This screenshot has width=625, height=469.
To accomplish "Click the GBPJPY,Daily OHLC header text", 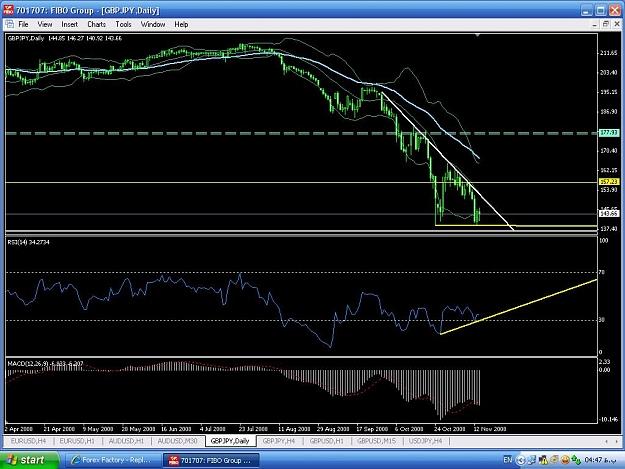I will [65, 38].
